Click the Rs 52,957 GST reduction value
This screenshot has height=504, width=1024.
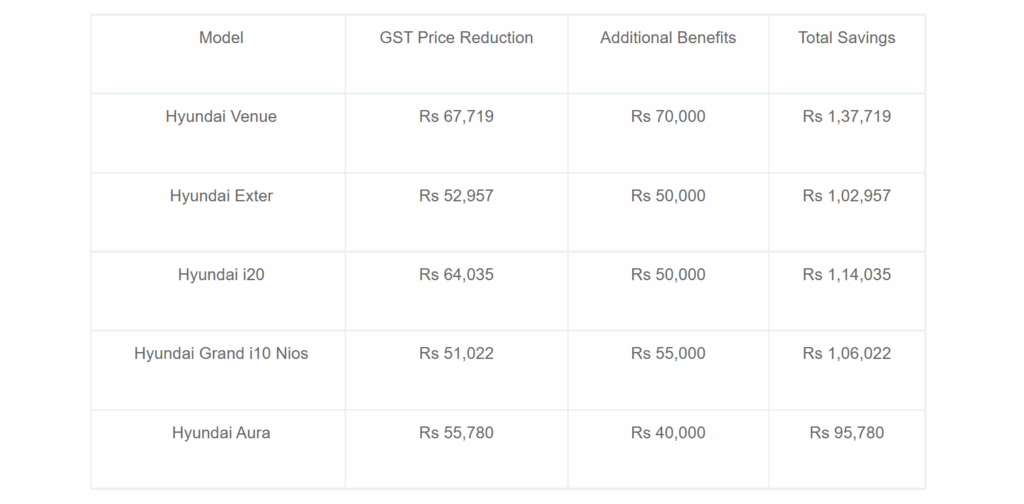coord(456,196)
